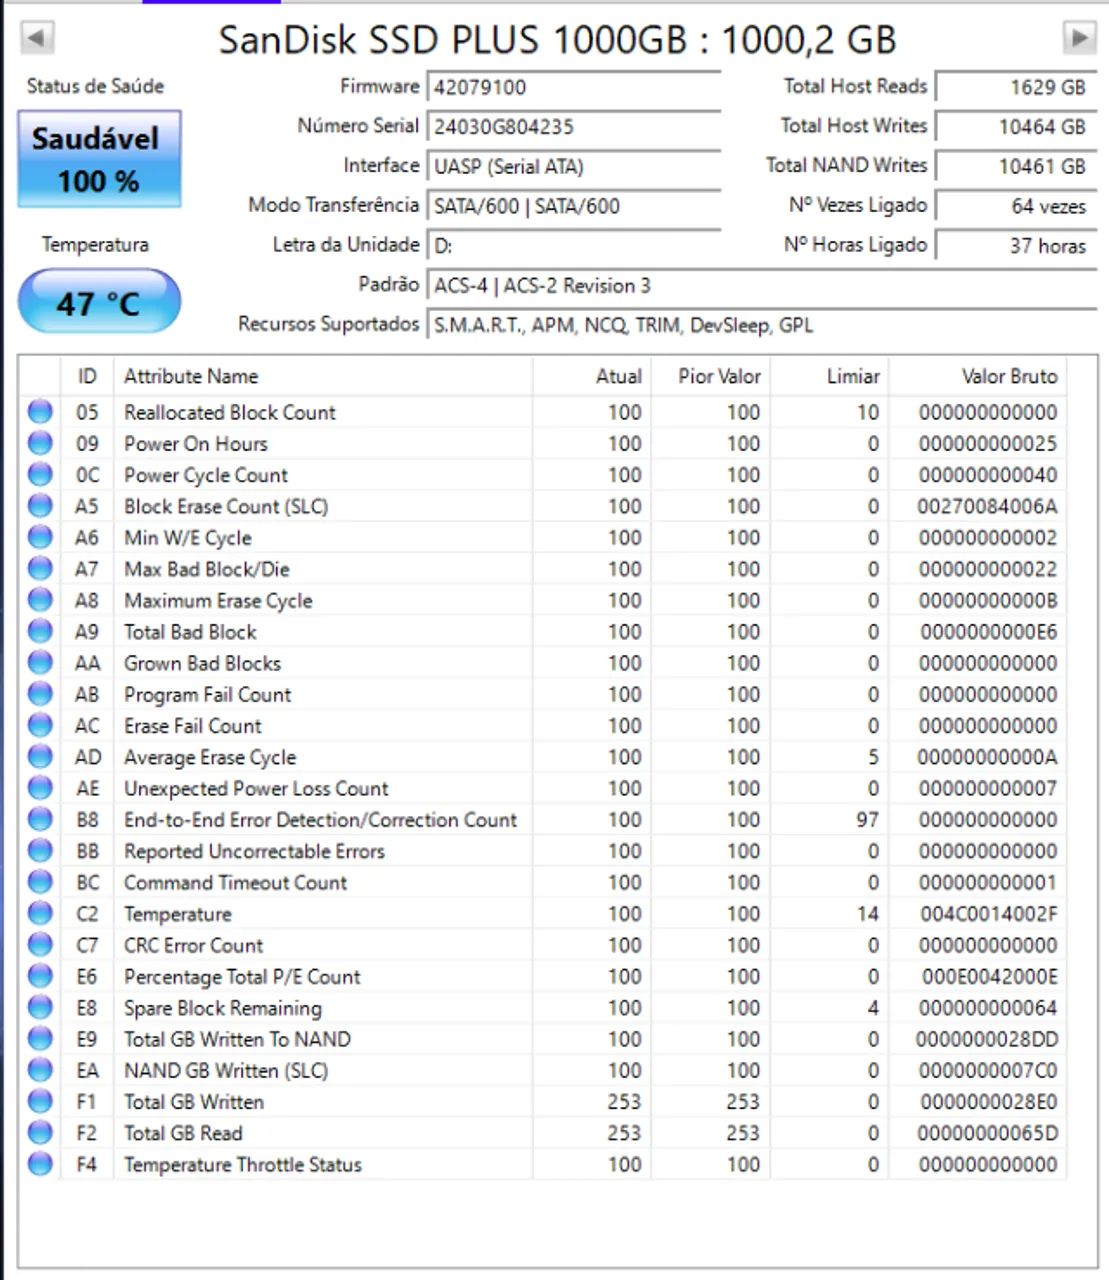The width and height of the screenshot is (1109, 1280).
Task: Click the Padrão field ACS-4 | ACS-2 Revision 3
Action: [x=762, y=286]
